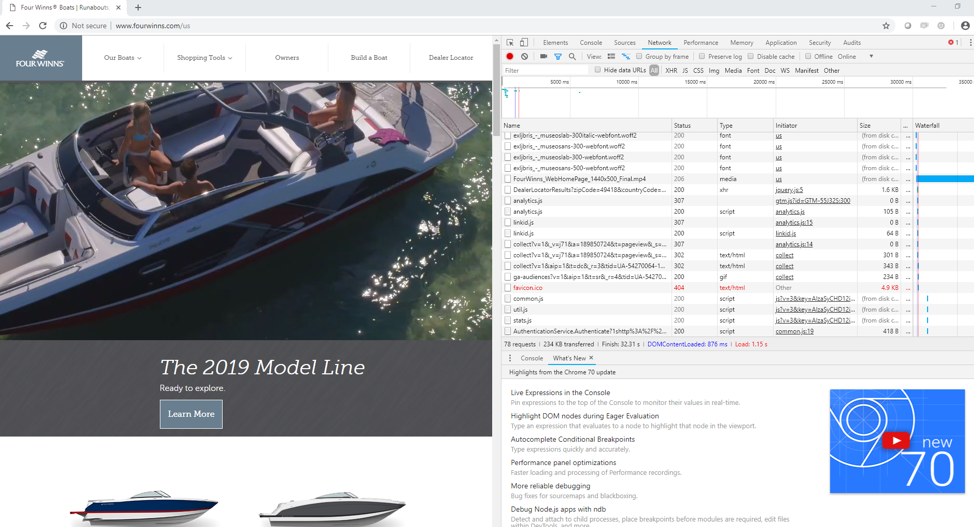Open a new browser tab
The height and width of the screenshot is (527, 974).
(x=138, y=7)
